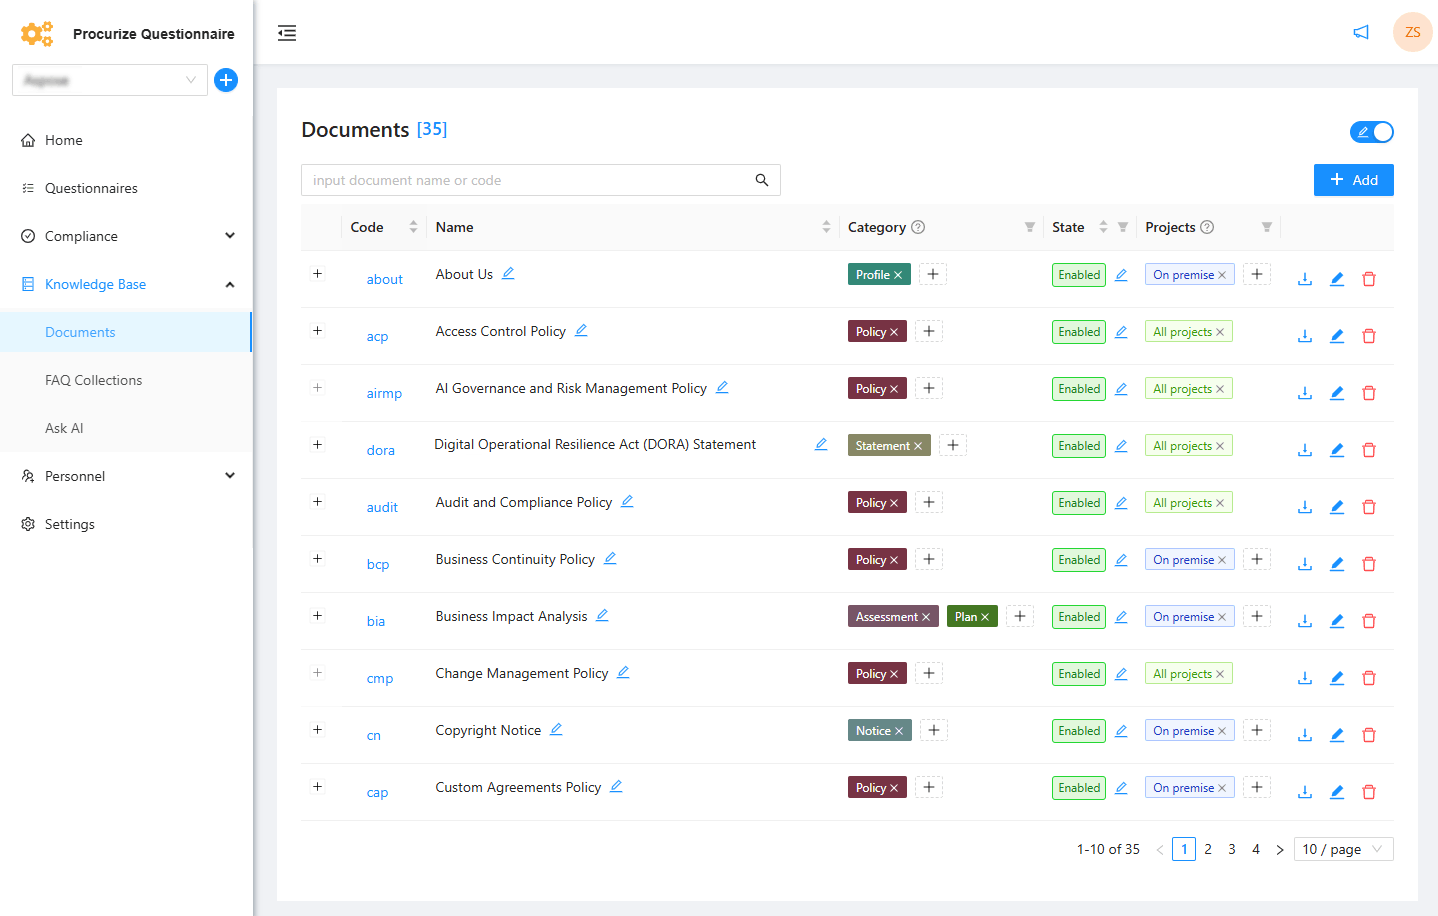
Task: Edit the Business Continuity Policy row
Action: [x=1337, y=564]
